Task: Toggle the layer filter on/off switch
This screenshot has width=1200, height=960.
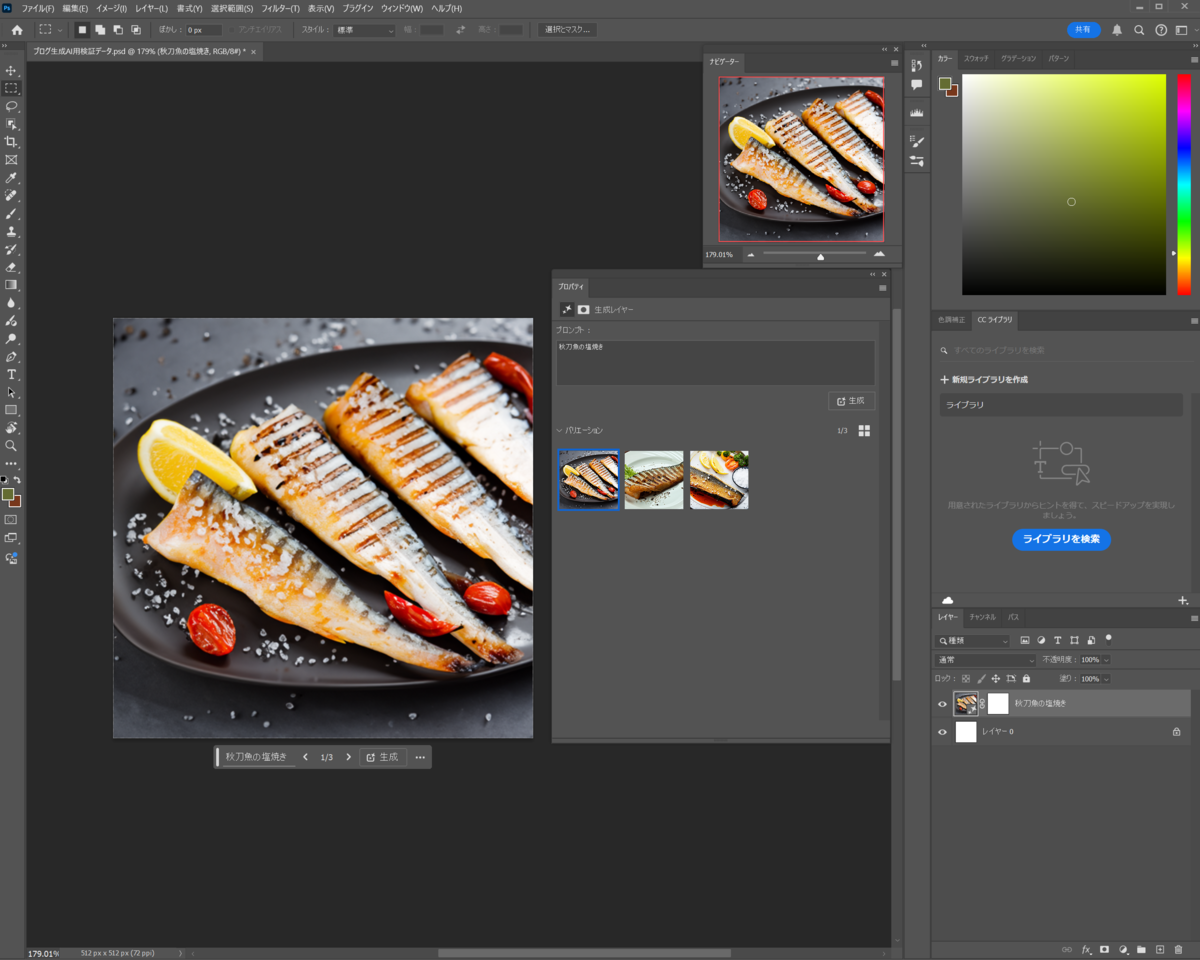Action: [x=1108, y=639]
